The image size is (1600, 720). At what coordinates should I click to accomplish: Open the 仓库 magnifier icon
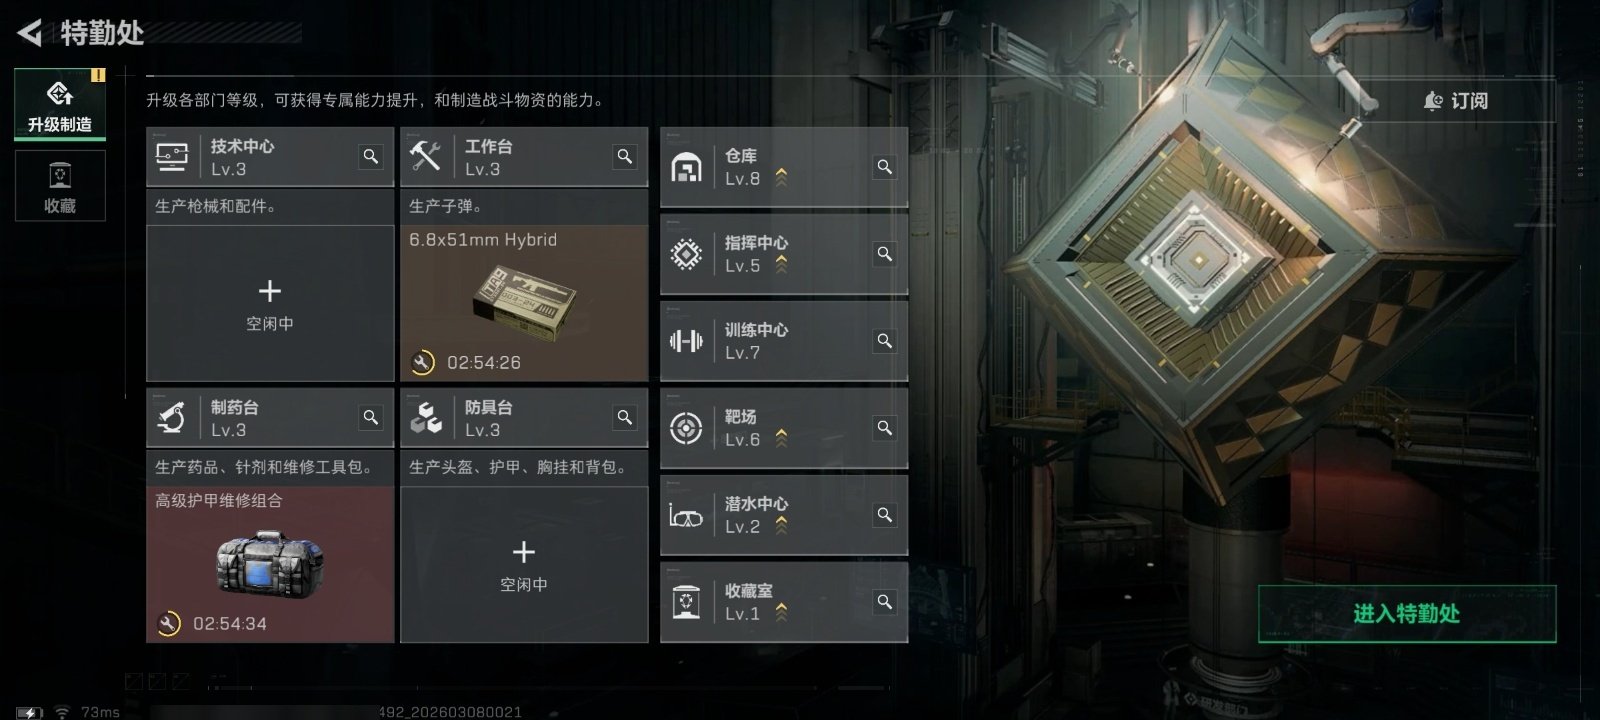885,167
